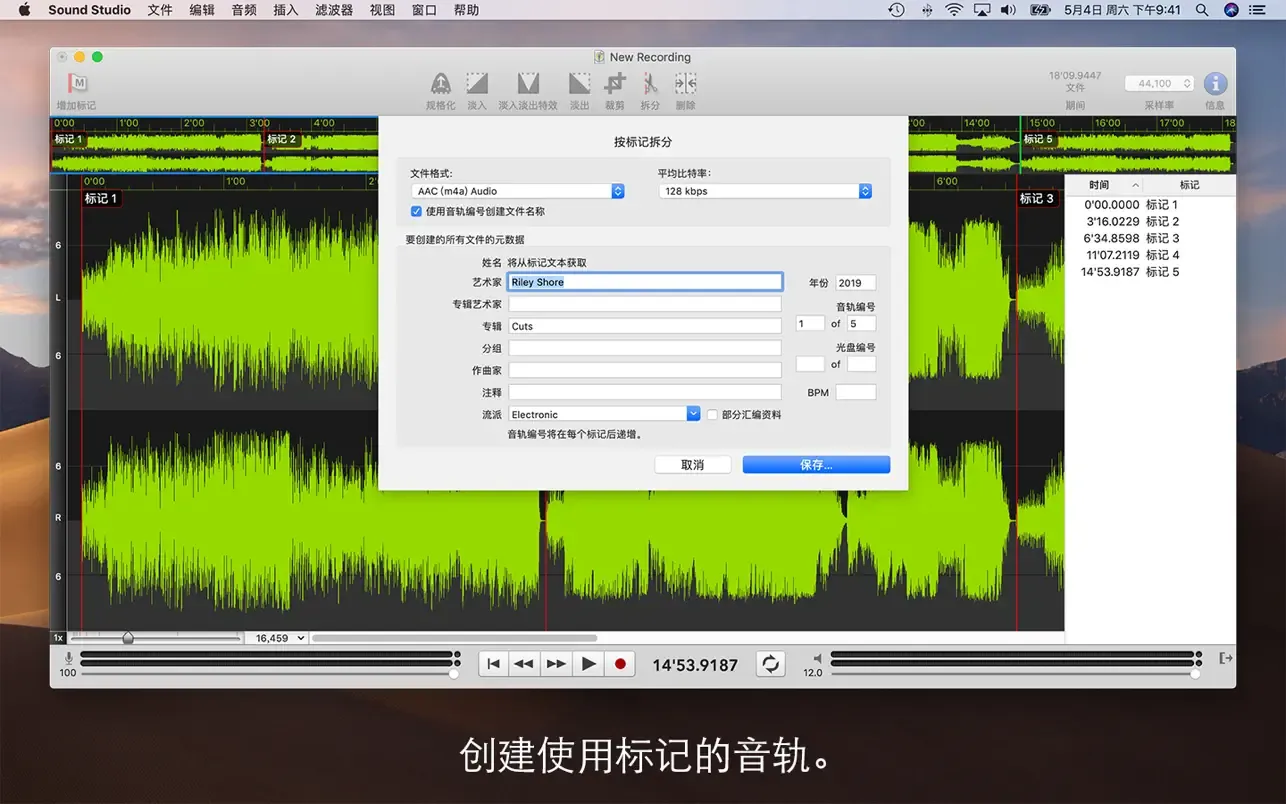Image resolution: width=1286 pixels, height=804 pixels.
Task: Click the Split (拆分) toolbar icon
Action: coord(650,84)
